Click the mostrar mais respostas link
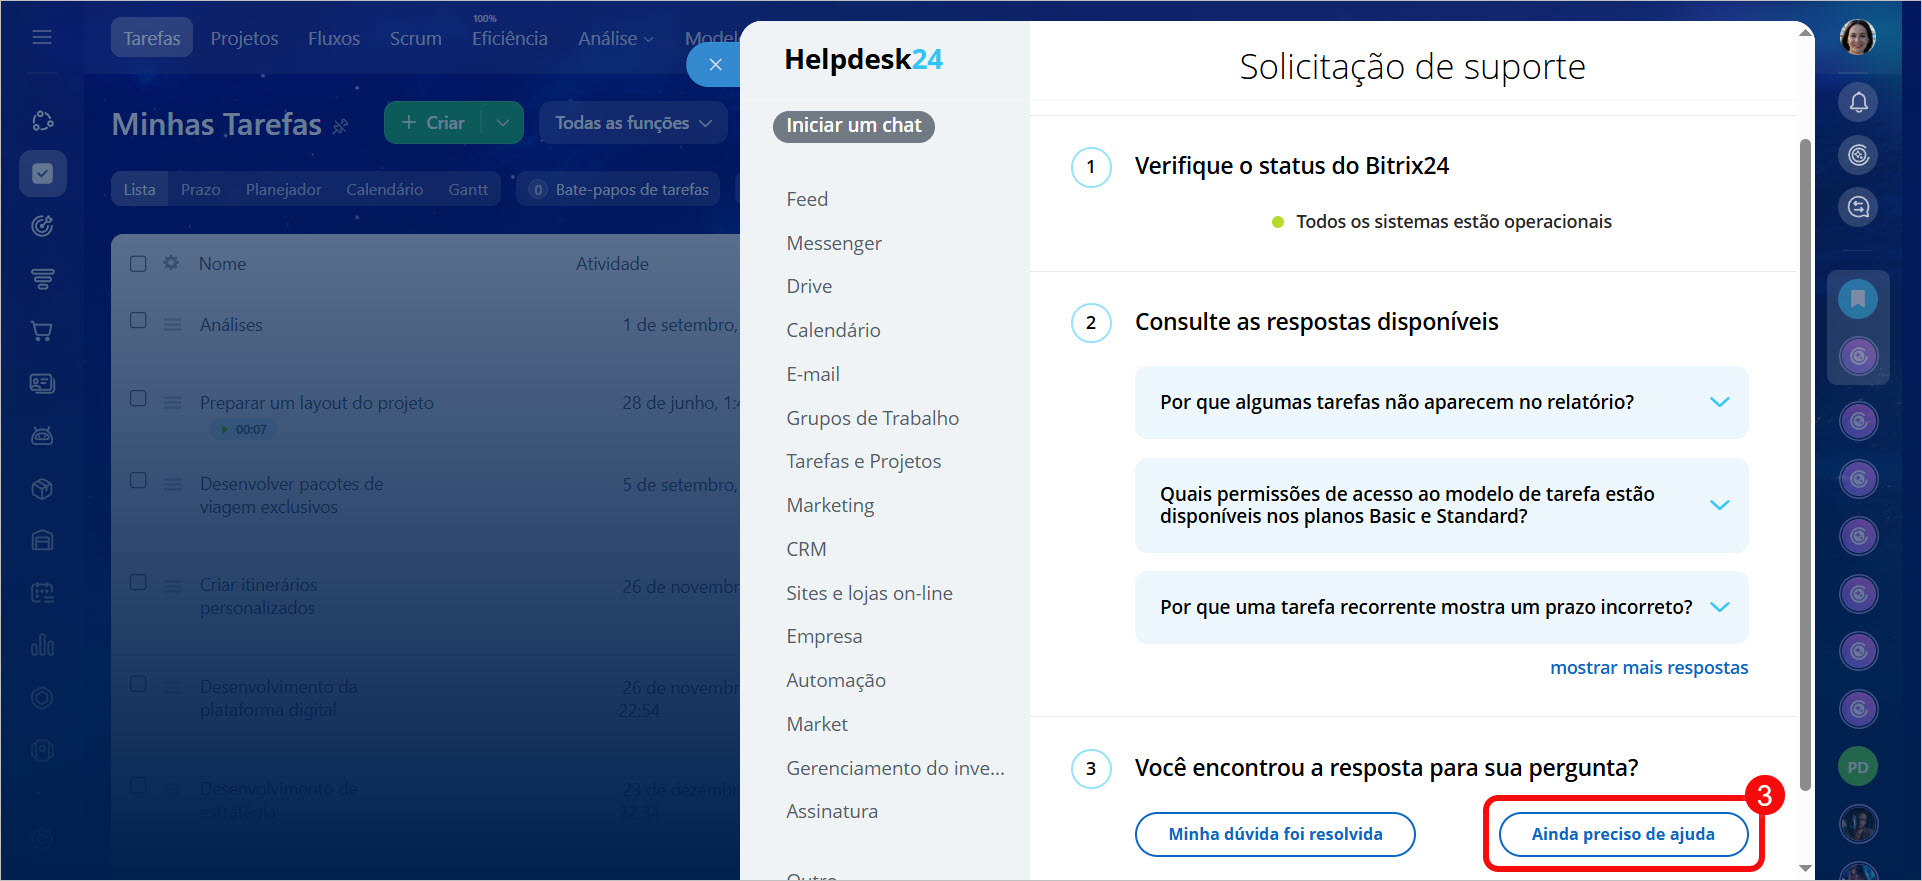The image size is (1922, 881). [x=1648, y=667]
